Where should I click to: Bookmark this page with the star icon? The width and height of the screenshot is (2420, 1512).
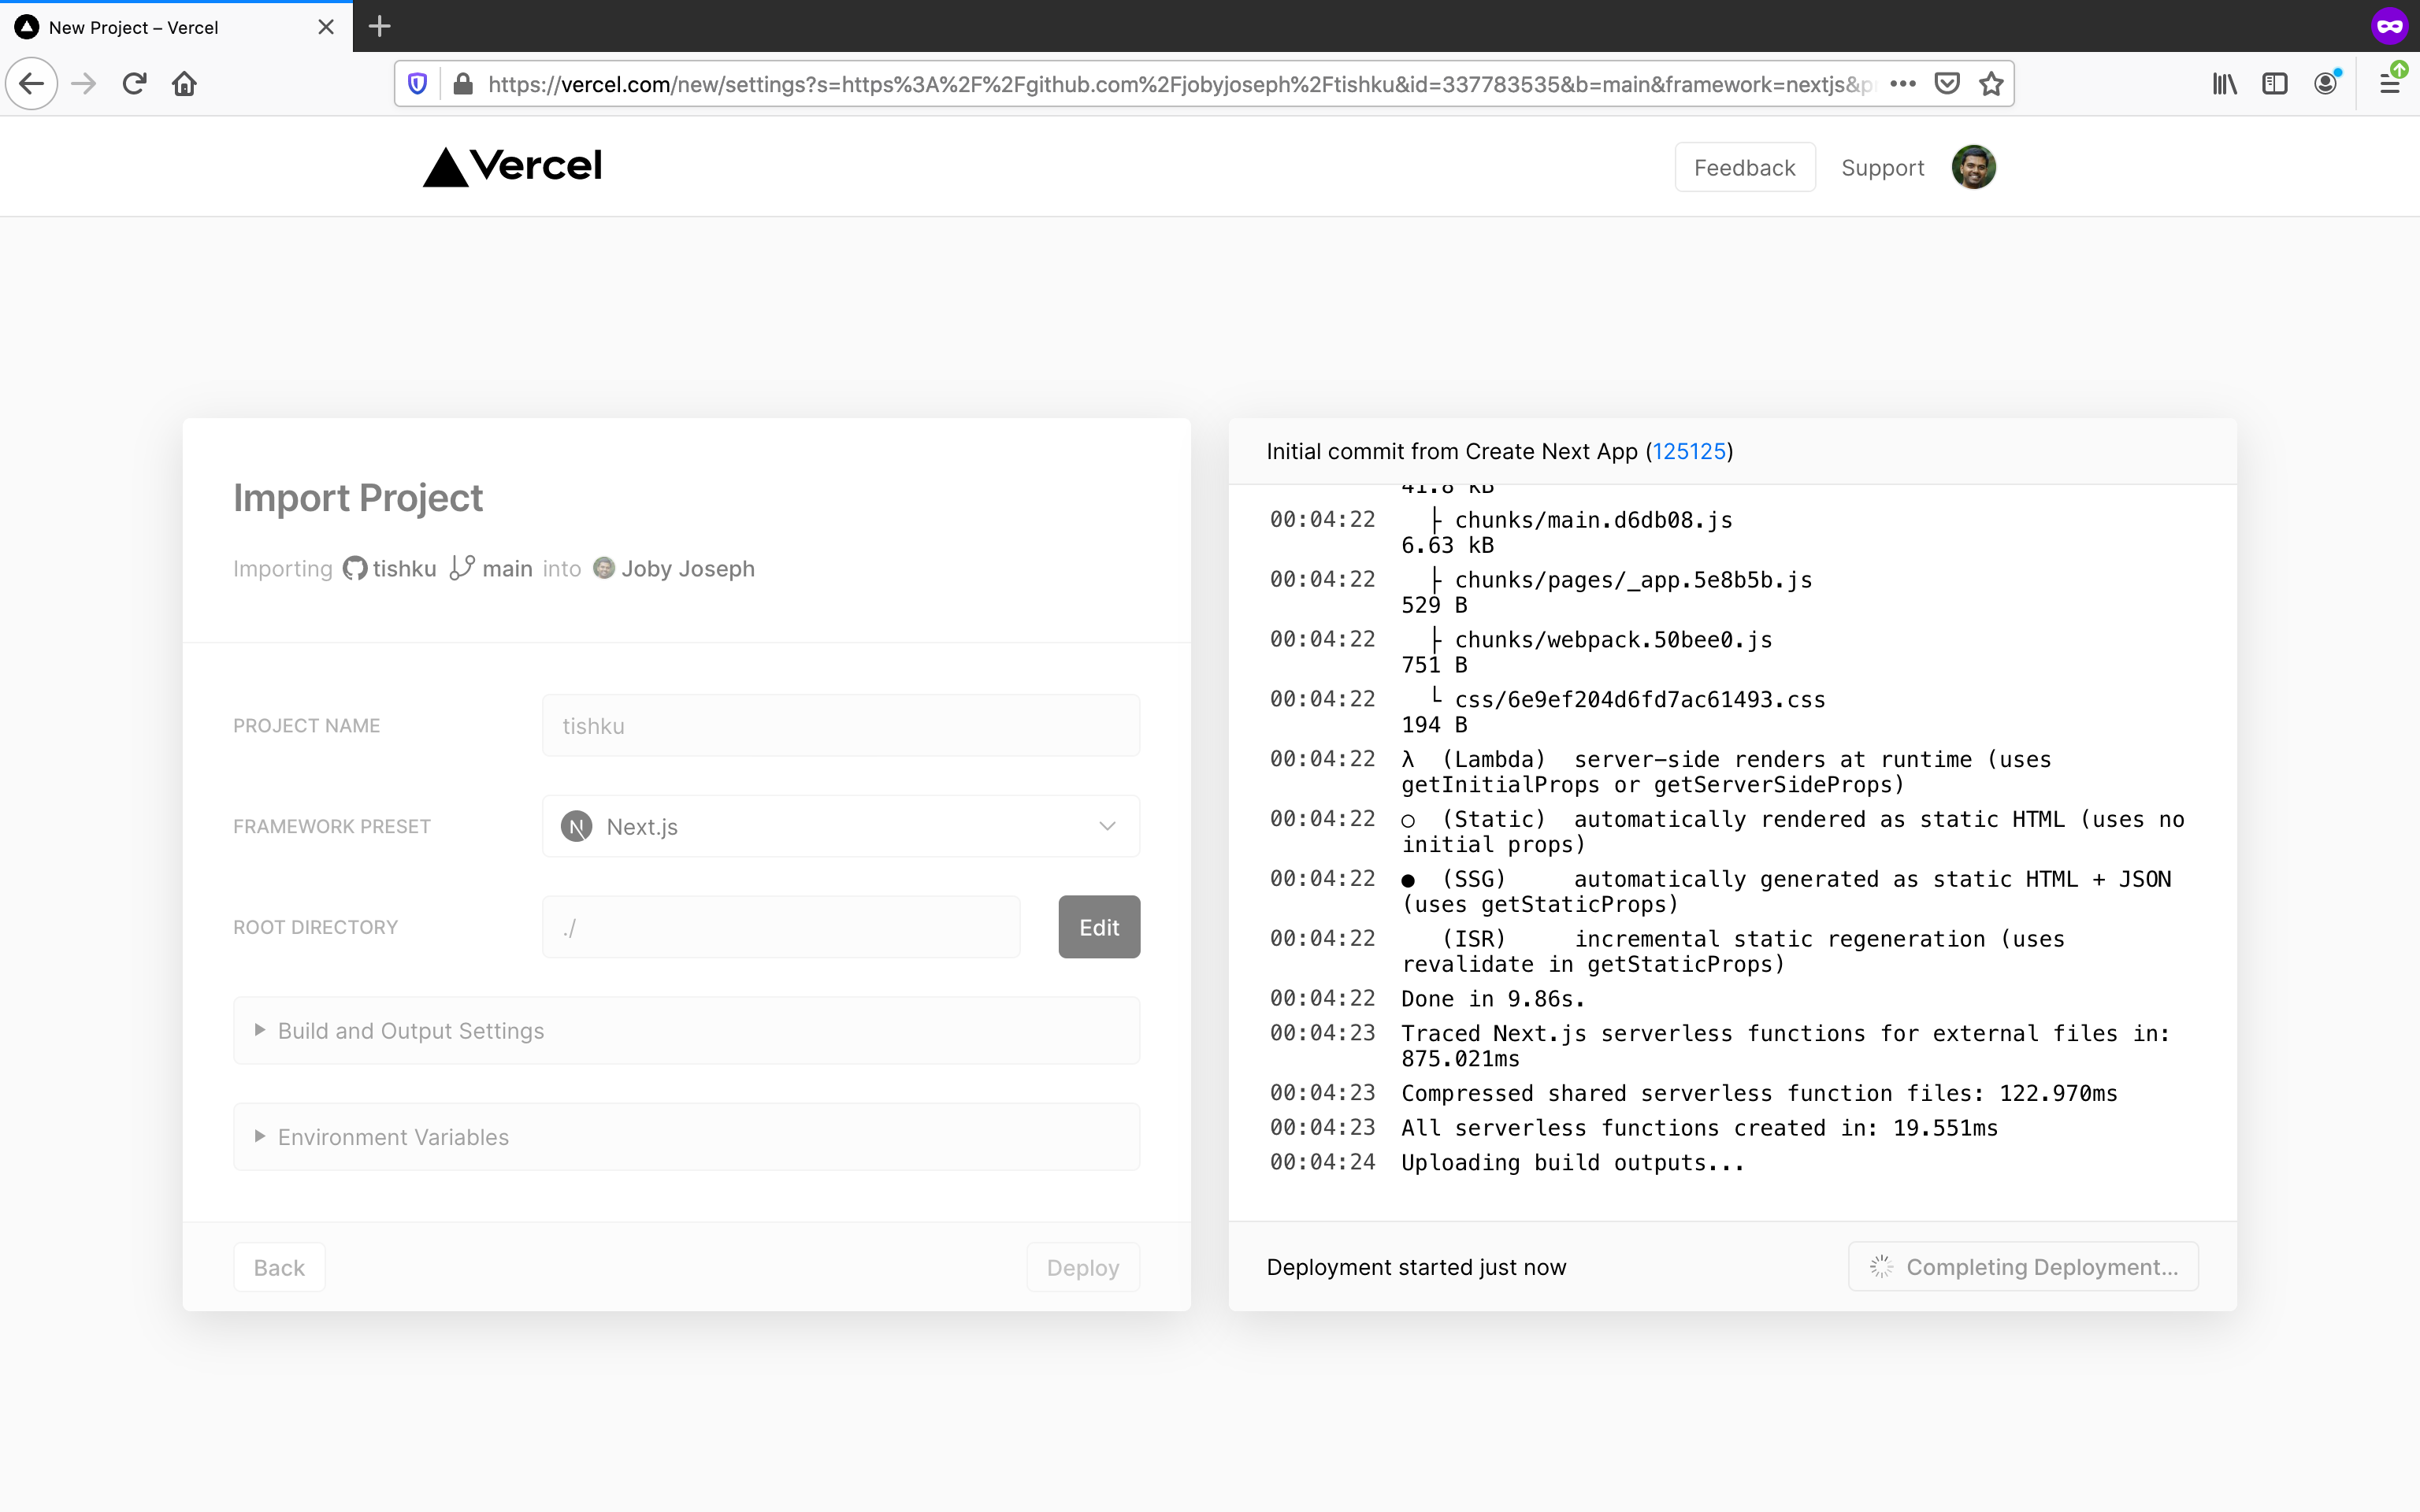point(1991,84)
